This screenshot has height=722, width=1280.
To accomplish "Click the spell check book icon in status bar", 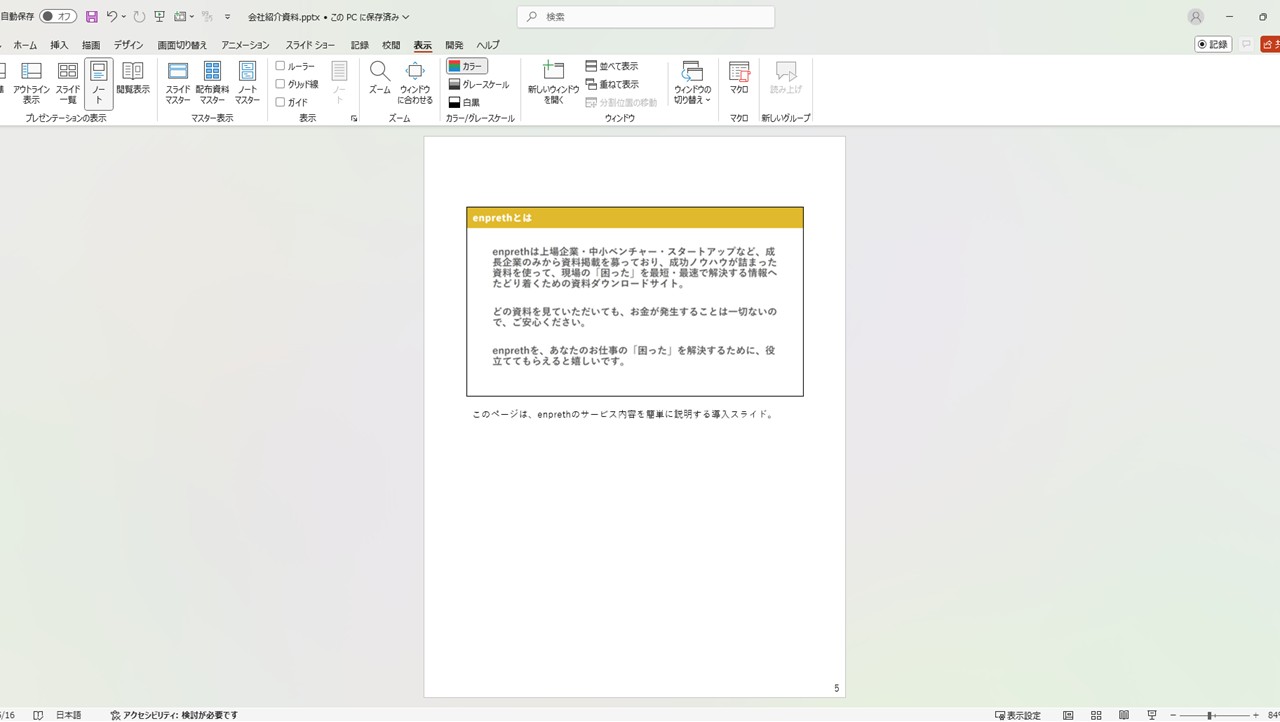I will coord(38,715).
